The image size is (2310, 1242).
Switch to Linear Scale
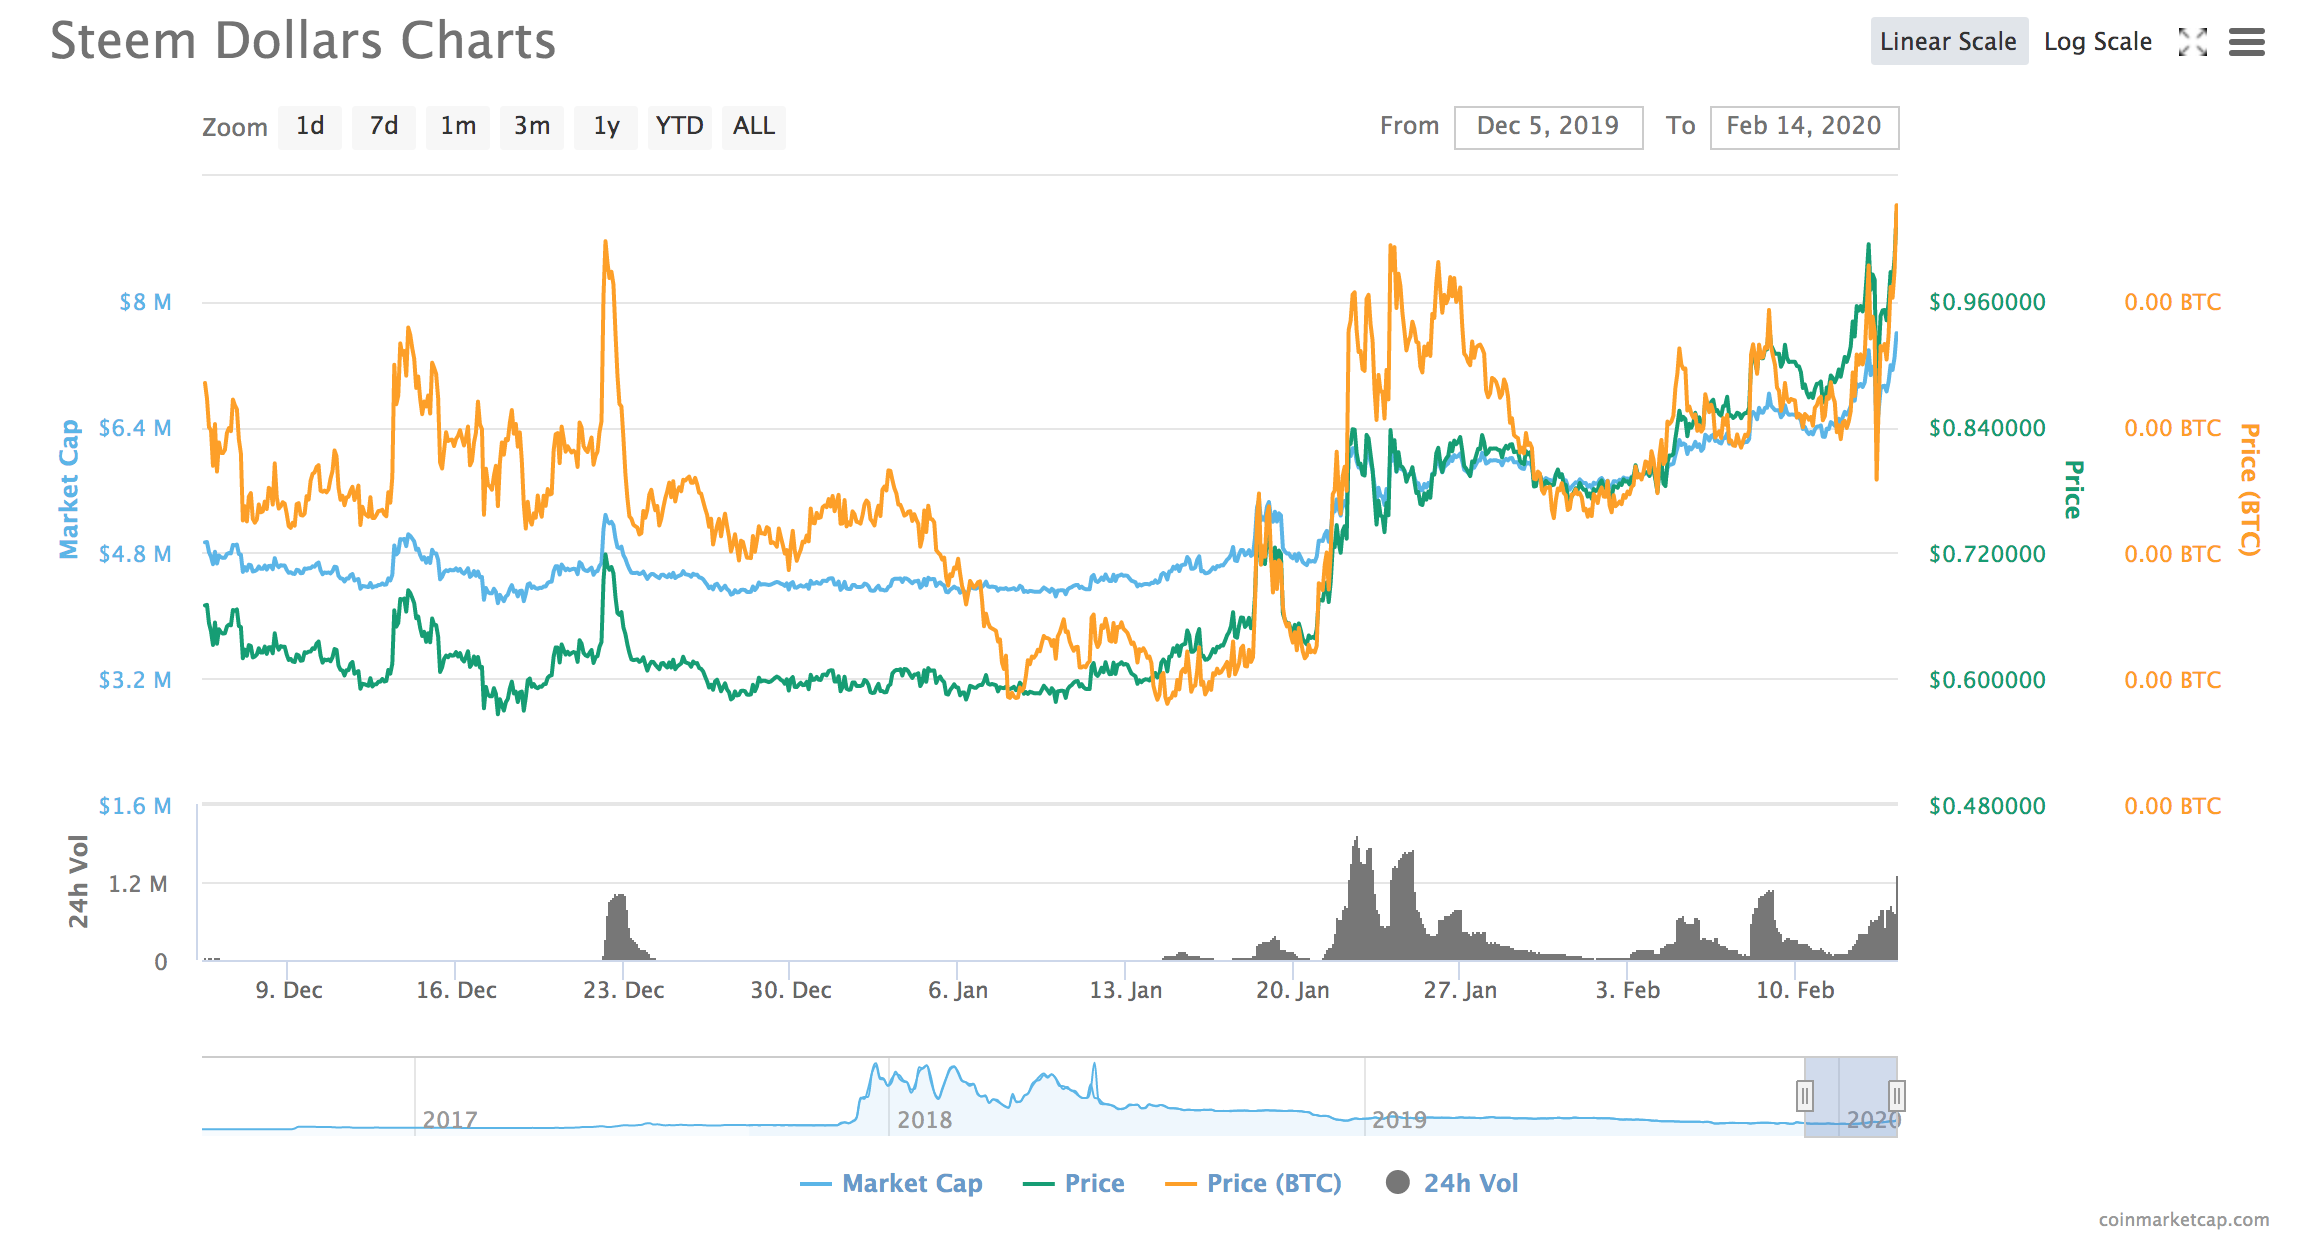(x=1949, y=41)
